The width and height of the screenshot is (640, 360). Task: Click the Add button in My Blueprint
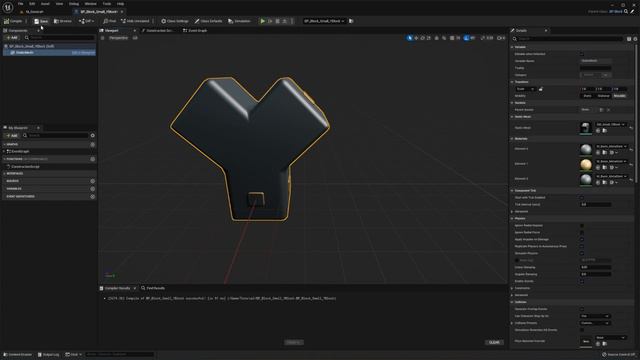[x=12, y=136]
